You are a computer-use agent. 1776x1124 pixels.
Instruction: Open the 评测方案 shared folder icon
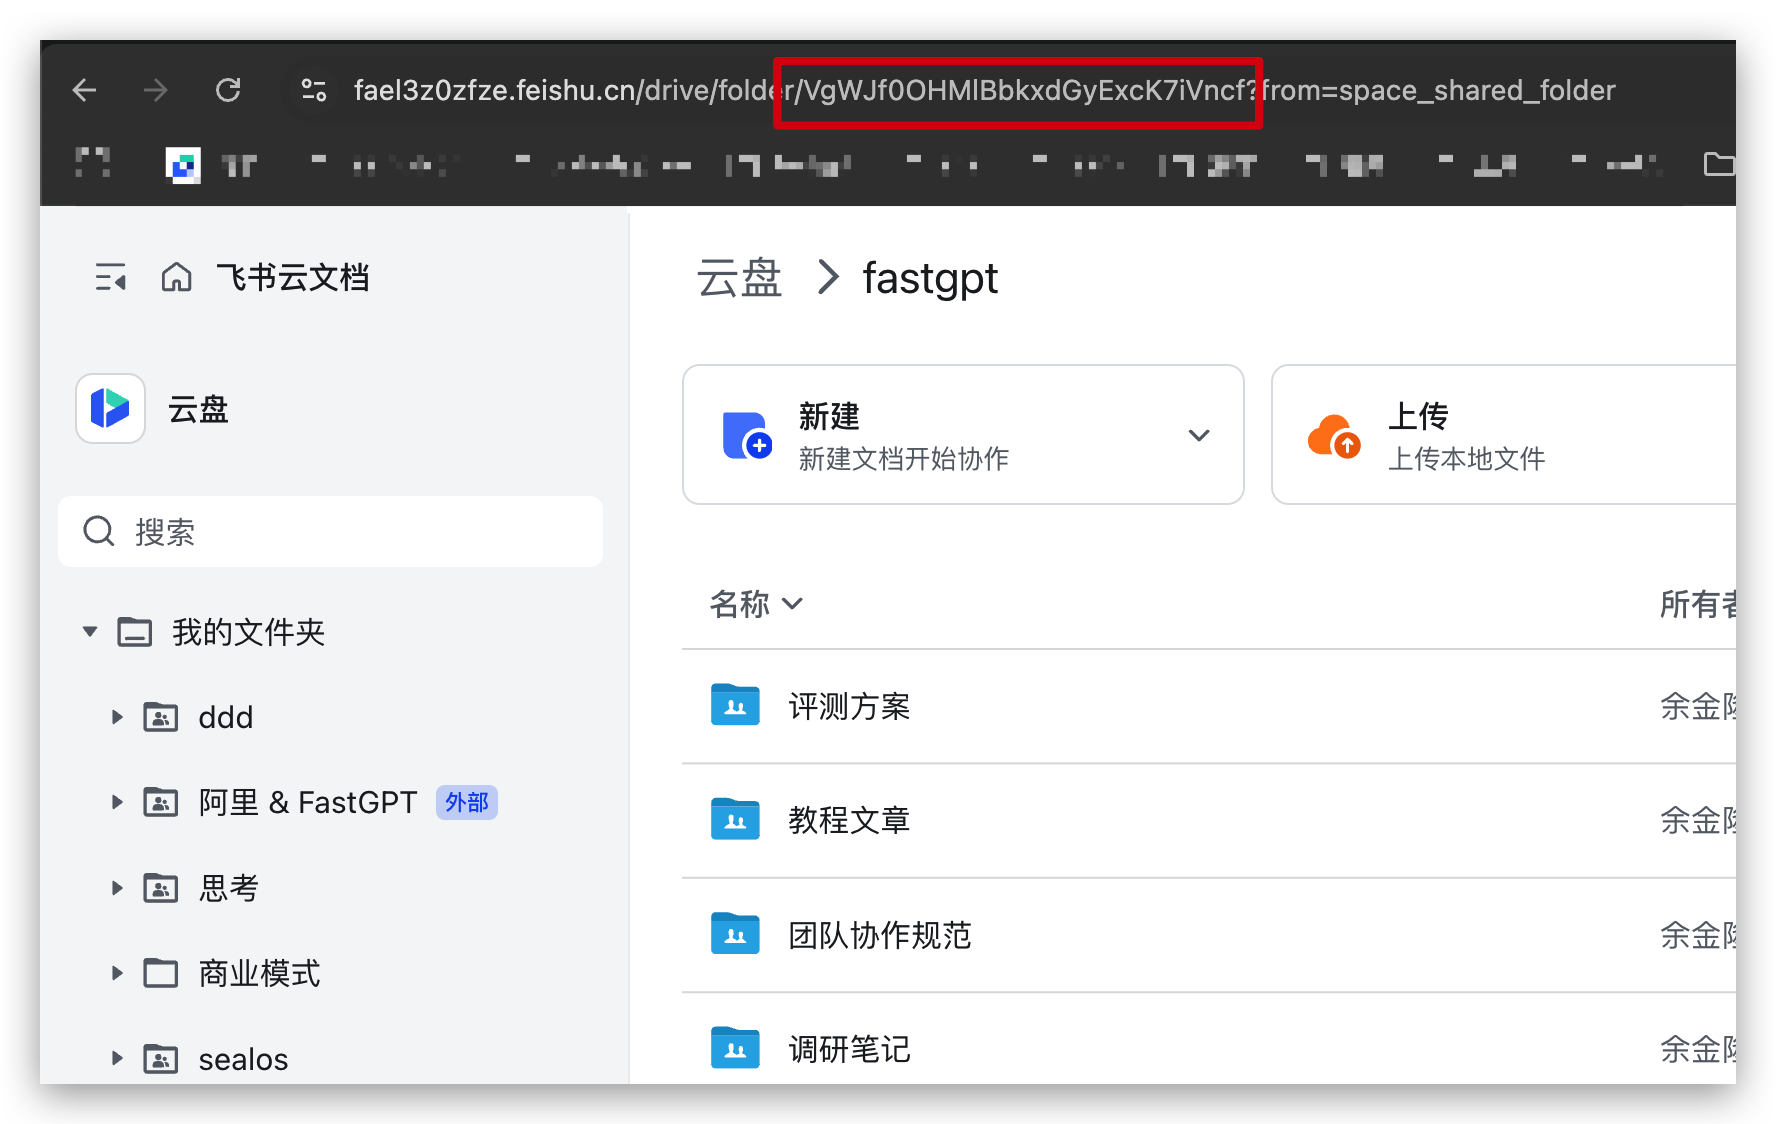pyautogui.click(x=735, y=706)
